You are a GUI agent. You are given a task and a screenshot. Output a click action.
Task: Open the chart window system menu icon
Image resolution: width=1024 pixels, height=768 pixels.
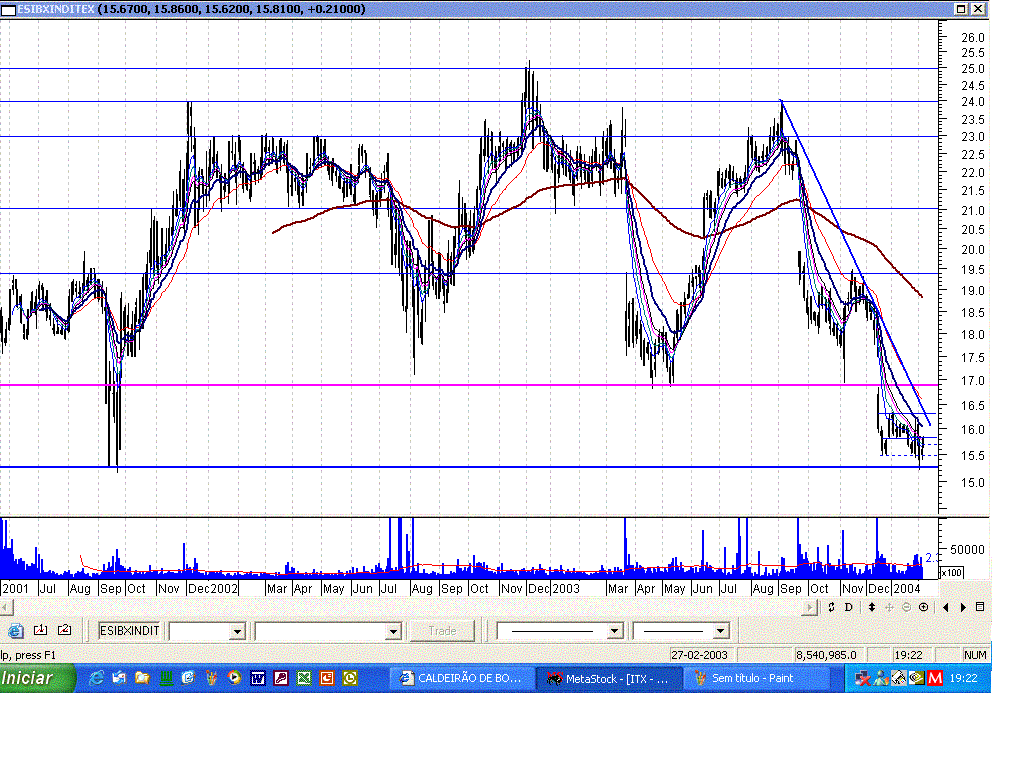tap(8, 9)
